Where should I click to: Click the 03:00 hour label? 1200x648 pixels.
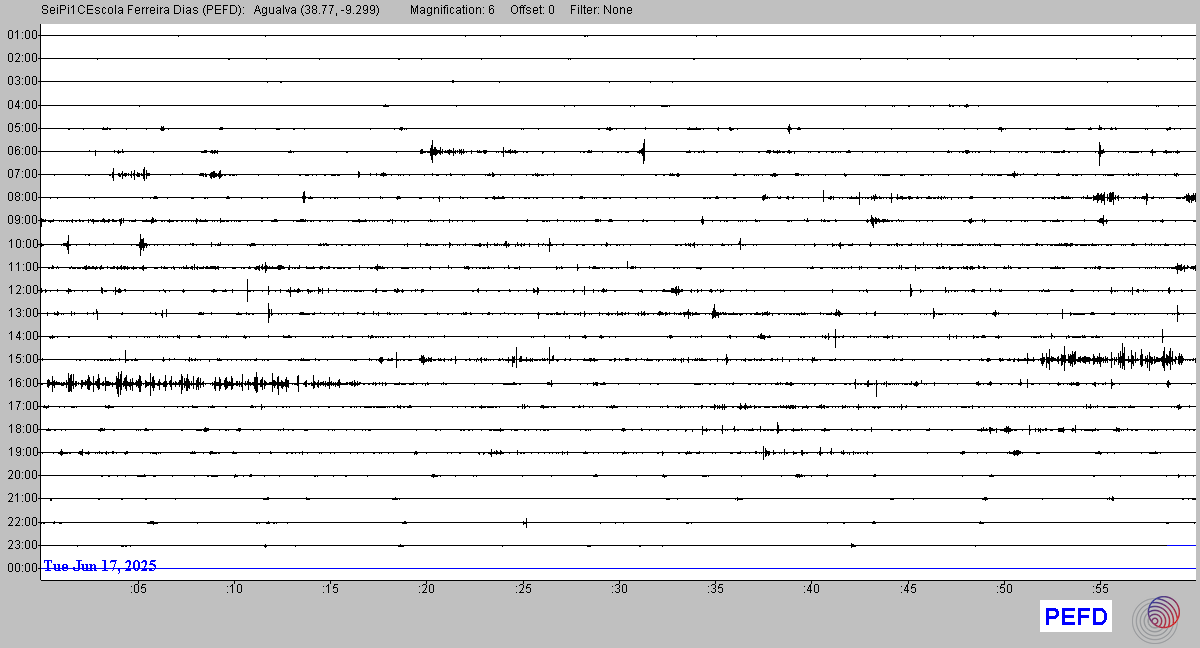(x=22, y=81)
